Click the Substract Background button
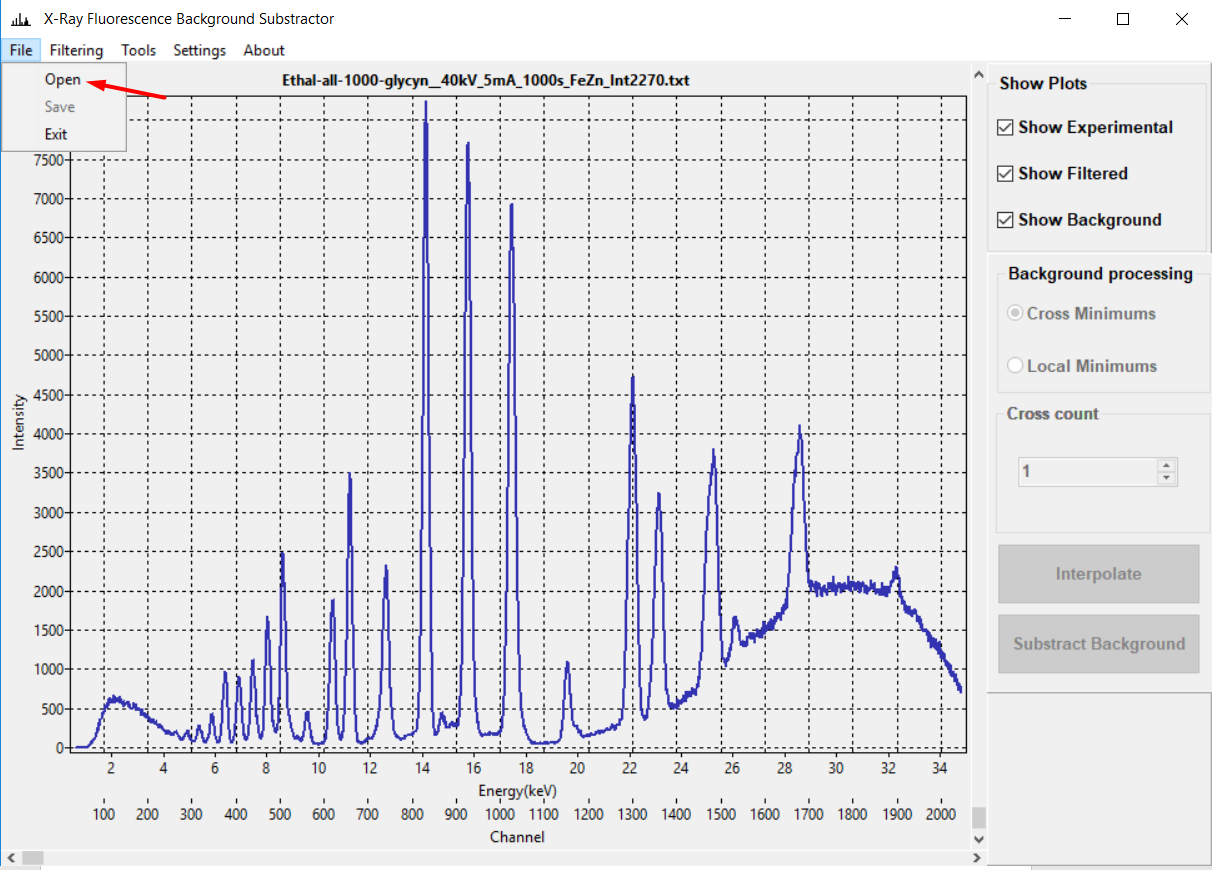Image resolution: width=1212 pixels, height=870 pixels. 1098,644
